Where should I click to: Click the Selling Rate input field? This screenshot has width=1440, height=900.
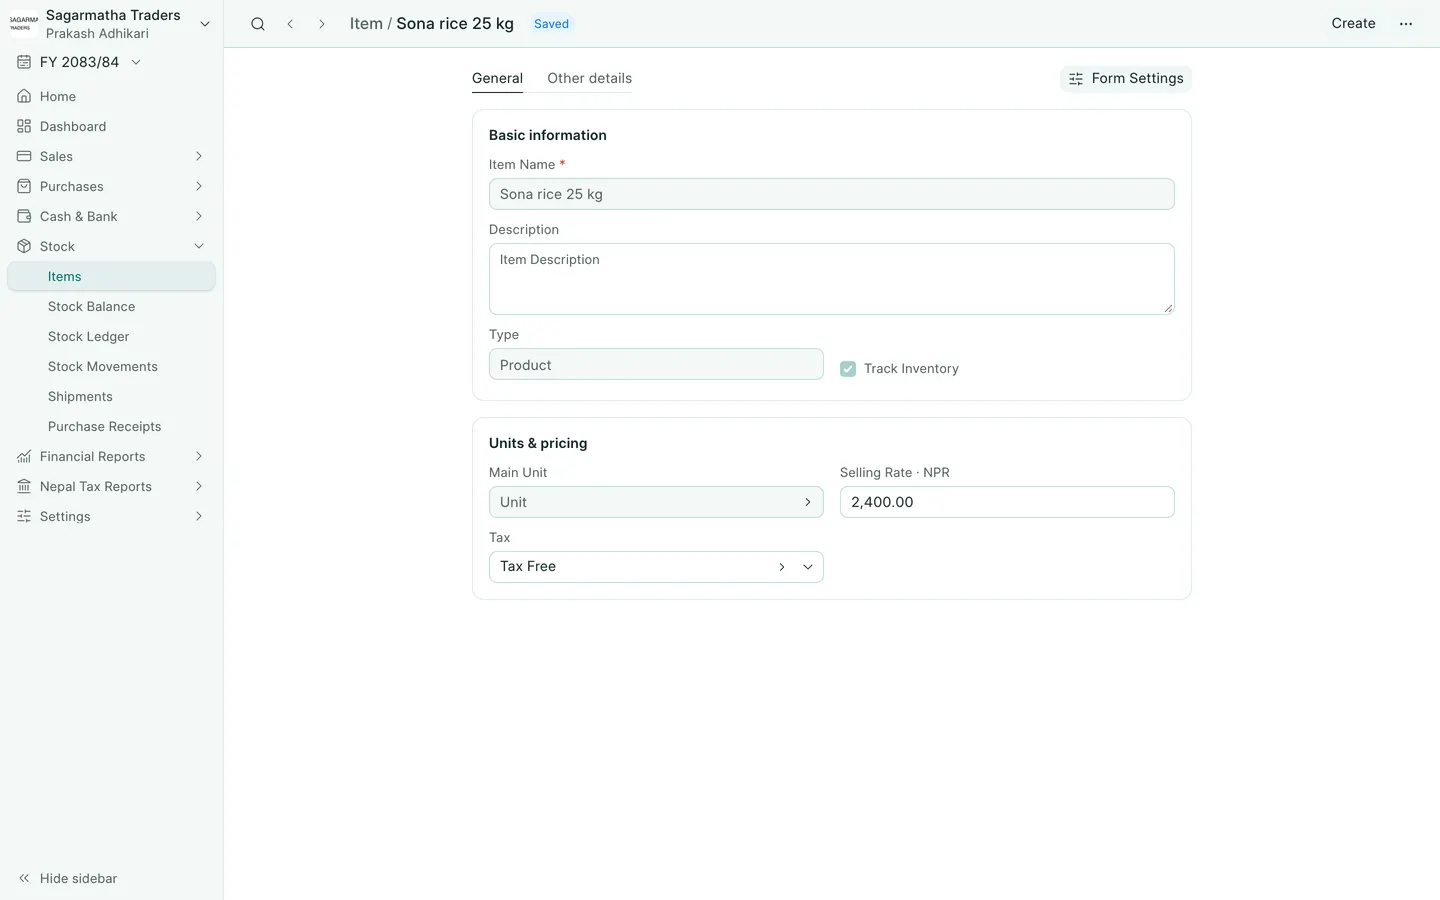[x=1007, y=502]
